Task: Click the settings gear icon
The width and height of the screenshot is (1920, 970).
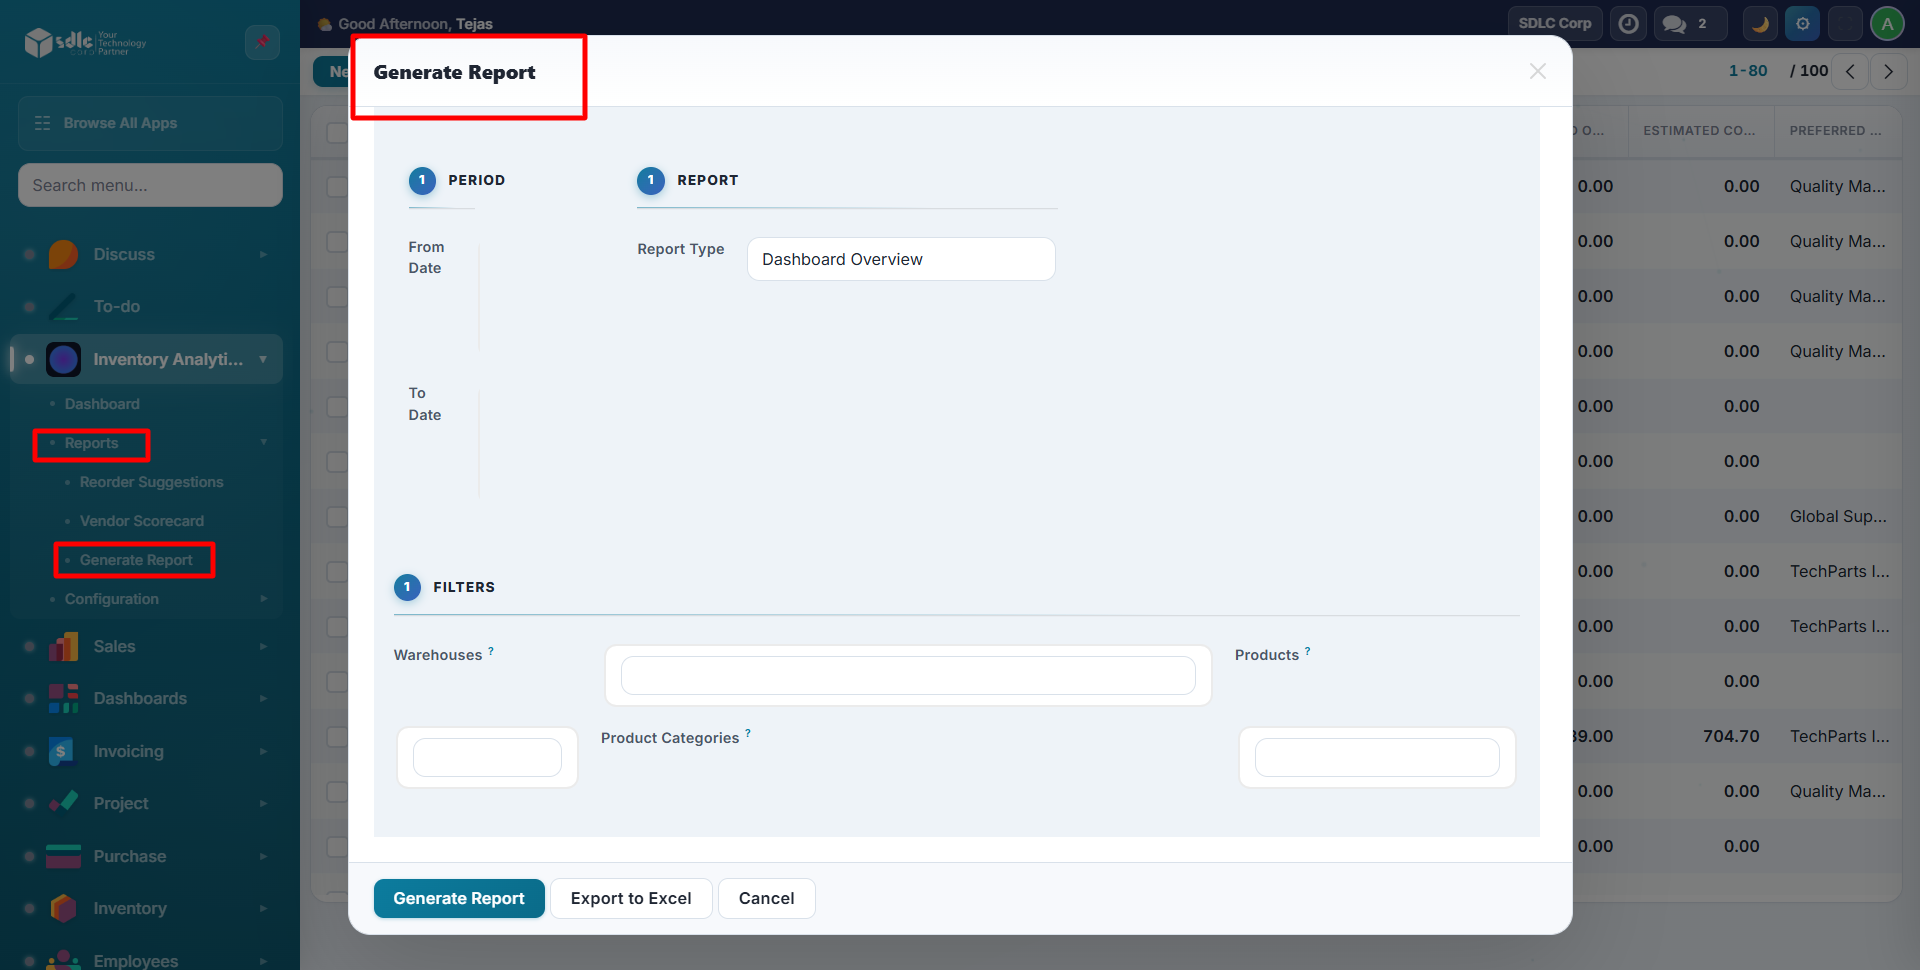Action: (x=1802, y=24)
